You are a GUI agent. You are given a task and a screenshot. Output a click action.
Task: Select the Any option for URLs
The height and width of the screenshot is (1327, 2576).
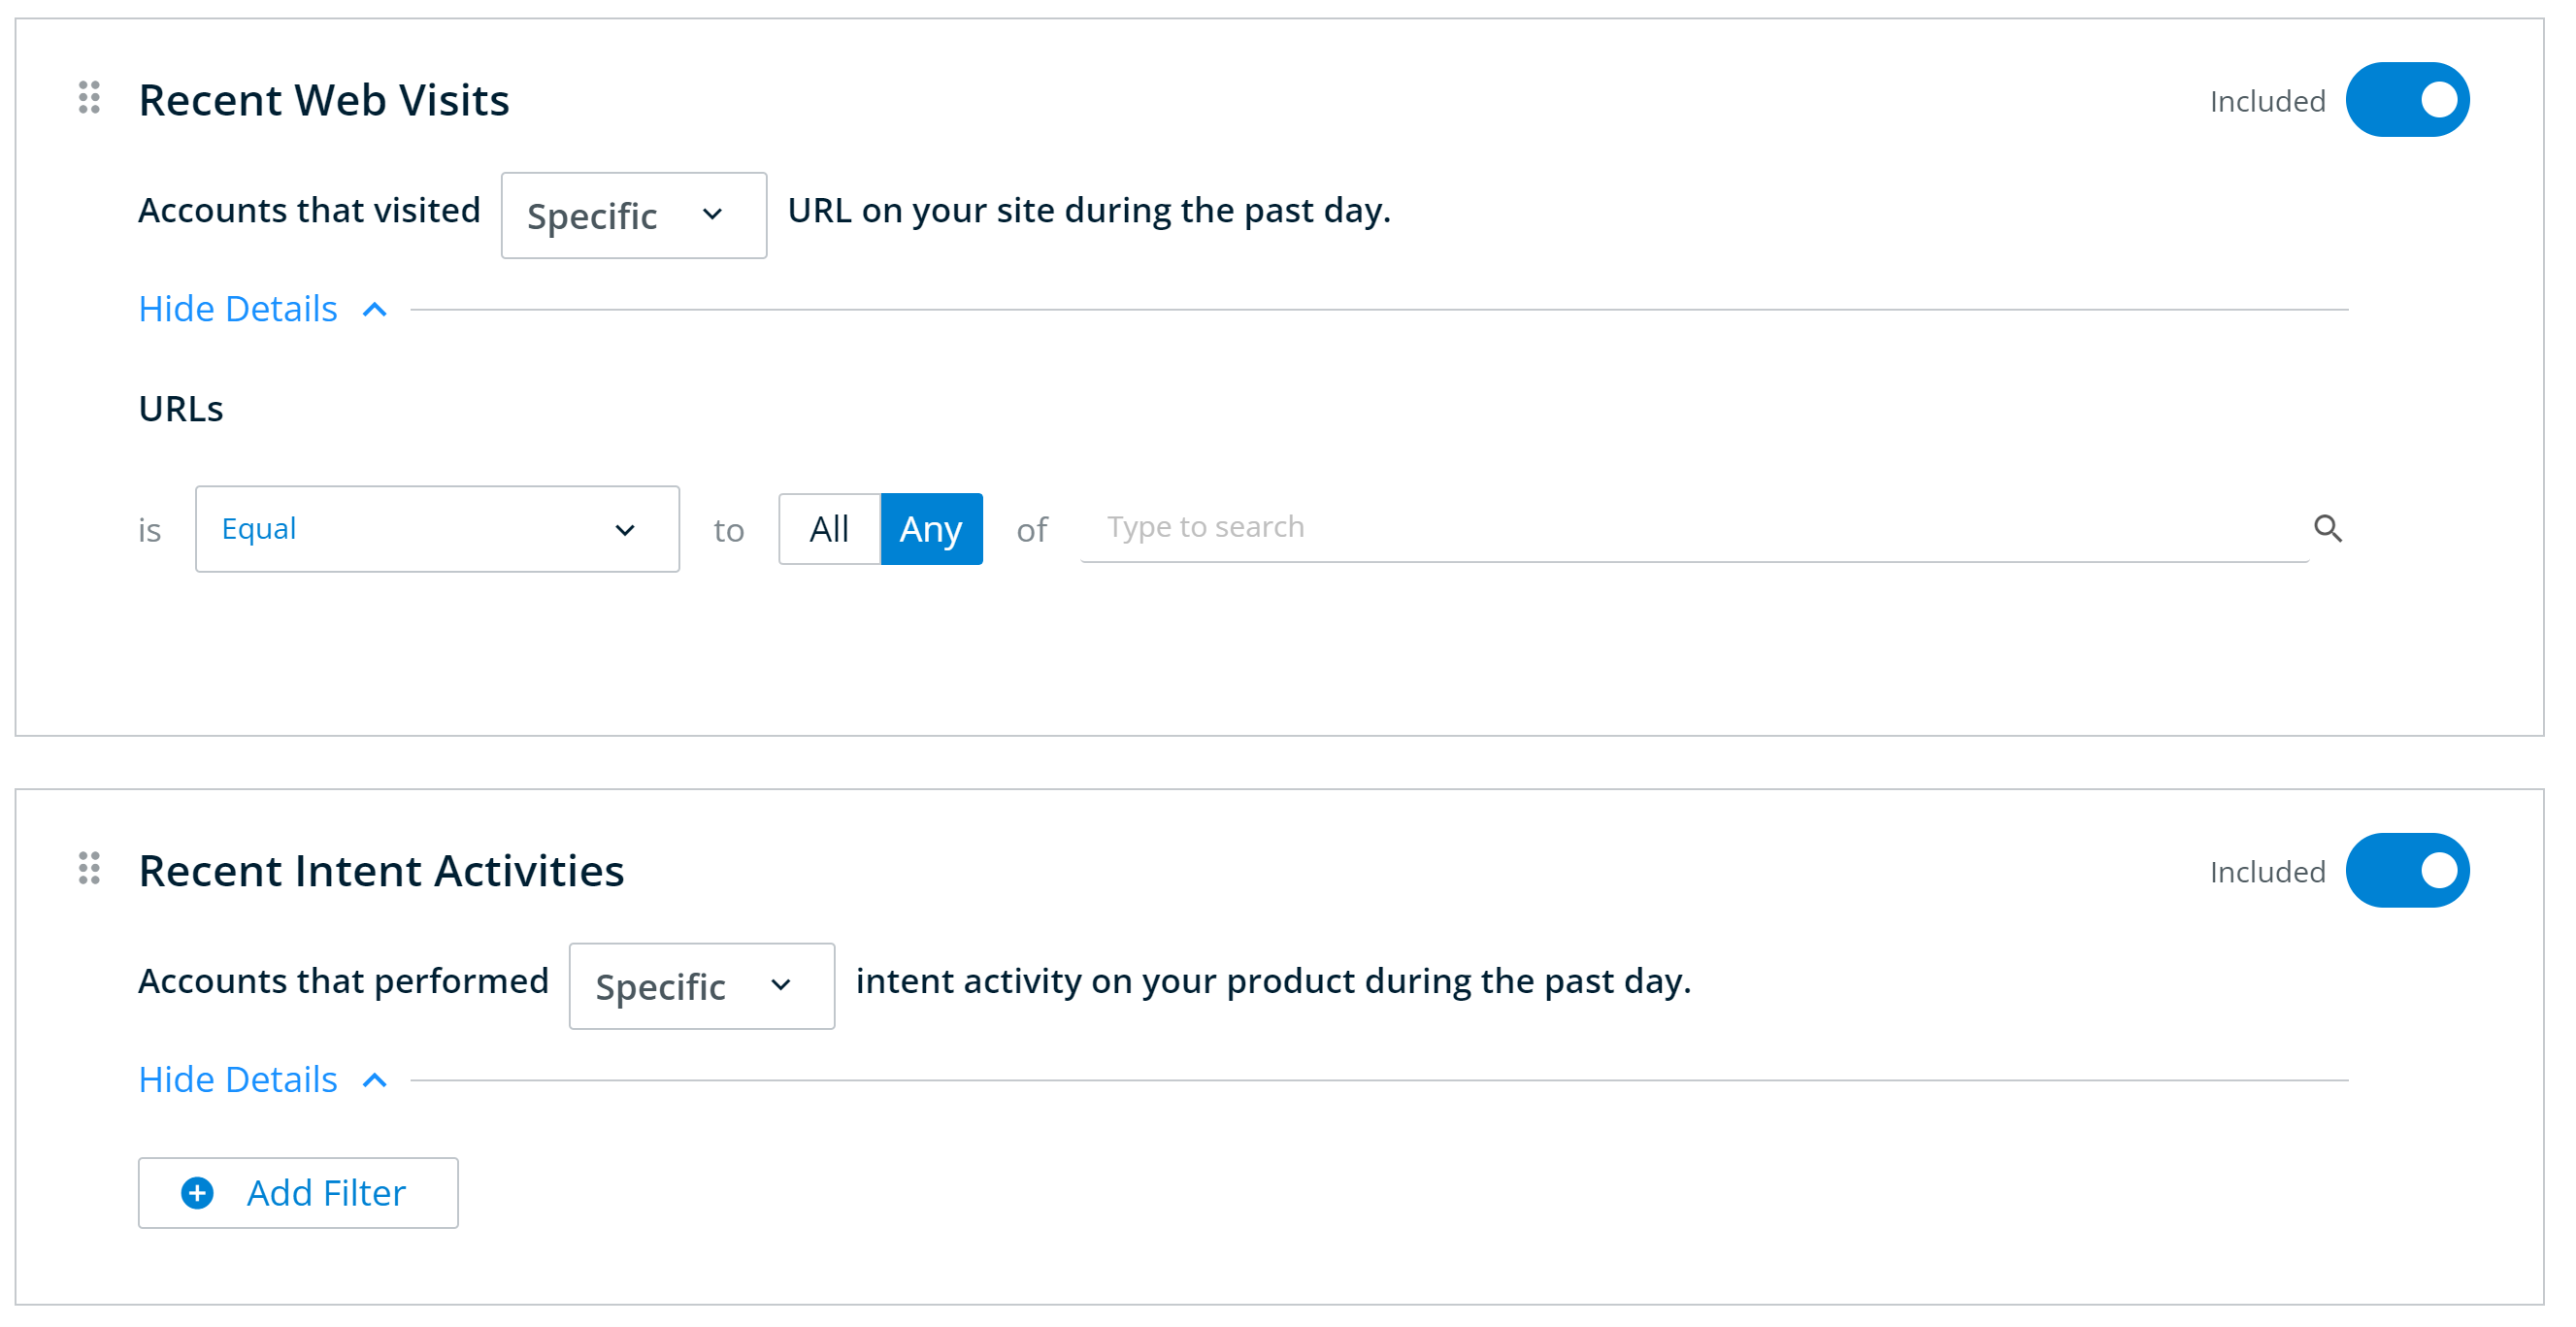pos(931,529)
